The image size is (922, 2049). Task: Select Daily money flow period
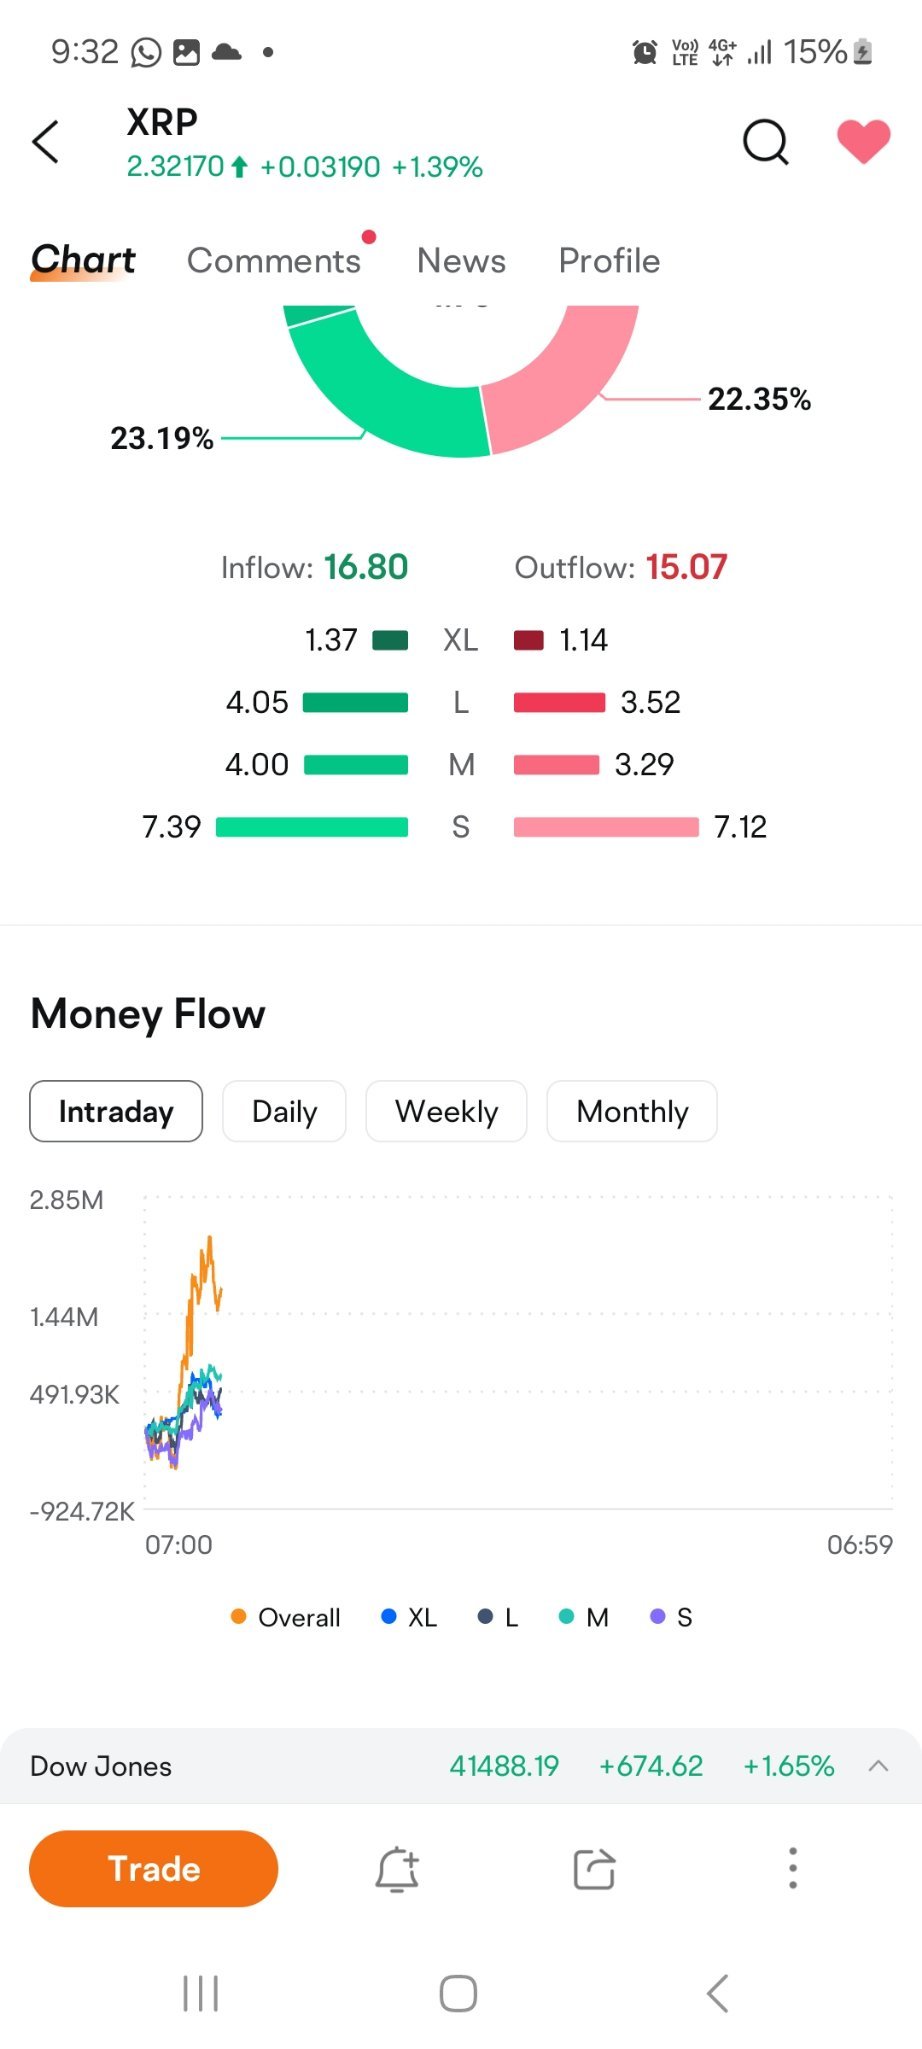click(284, 1111)
